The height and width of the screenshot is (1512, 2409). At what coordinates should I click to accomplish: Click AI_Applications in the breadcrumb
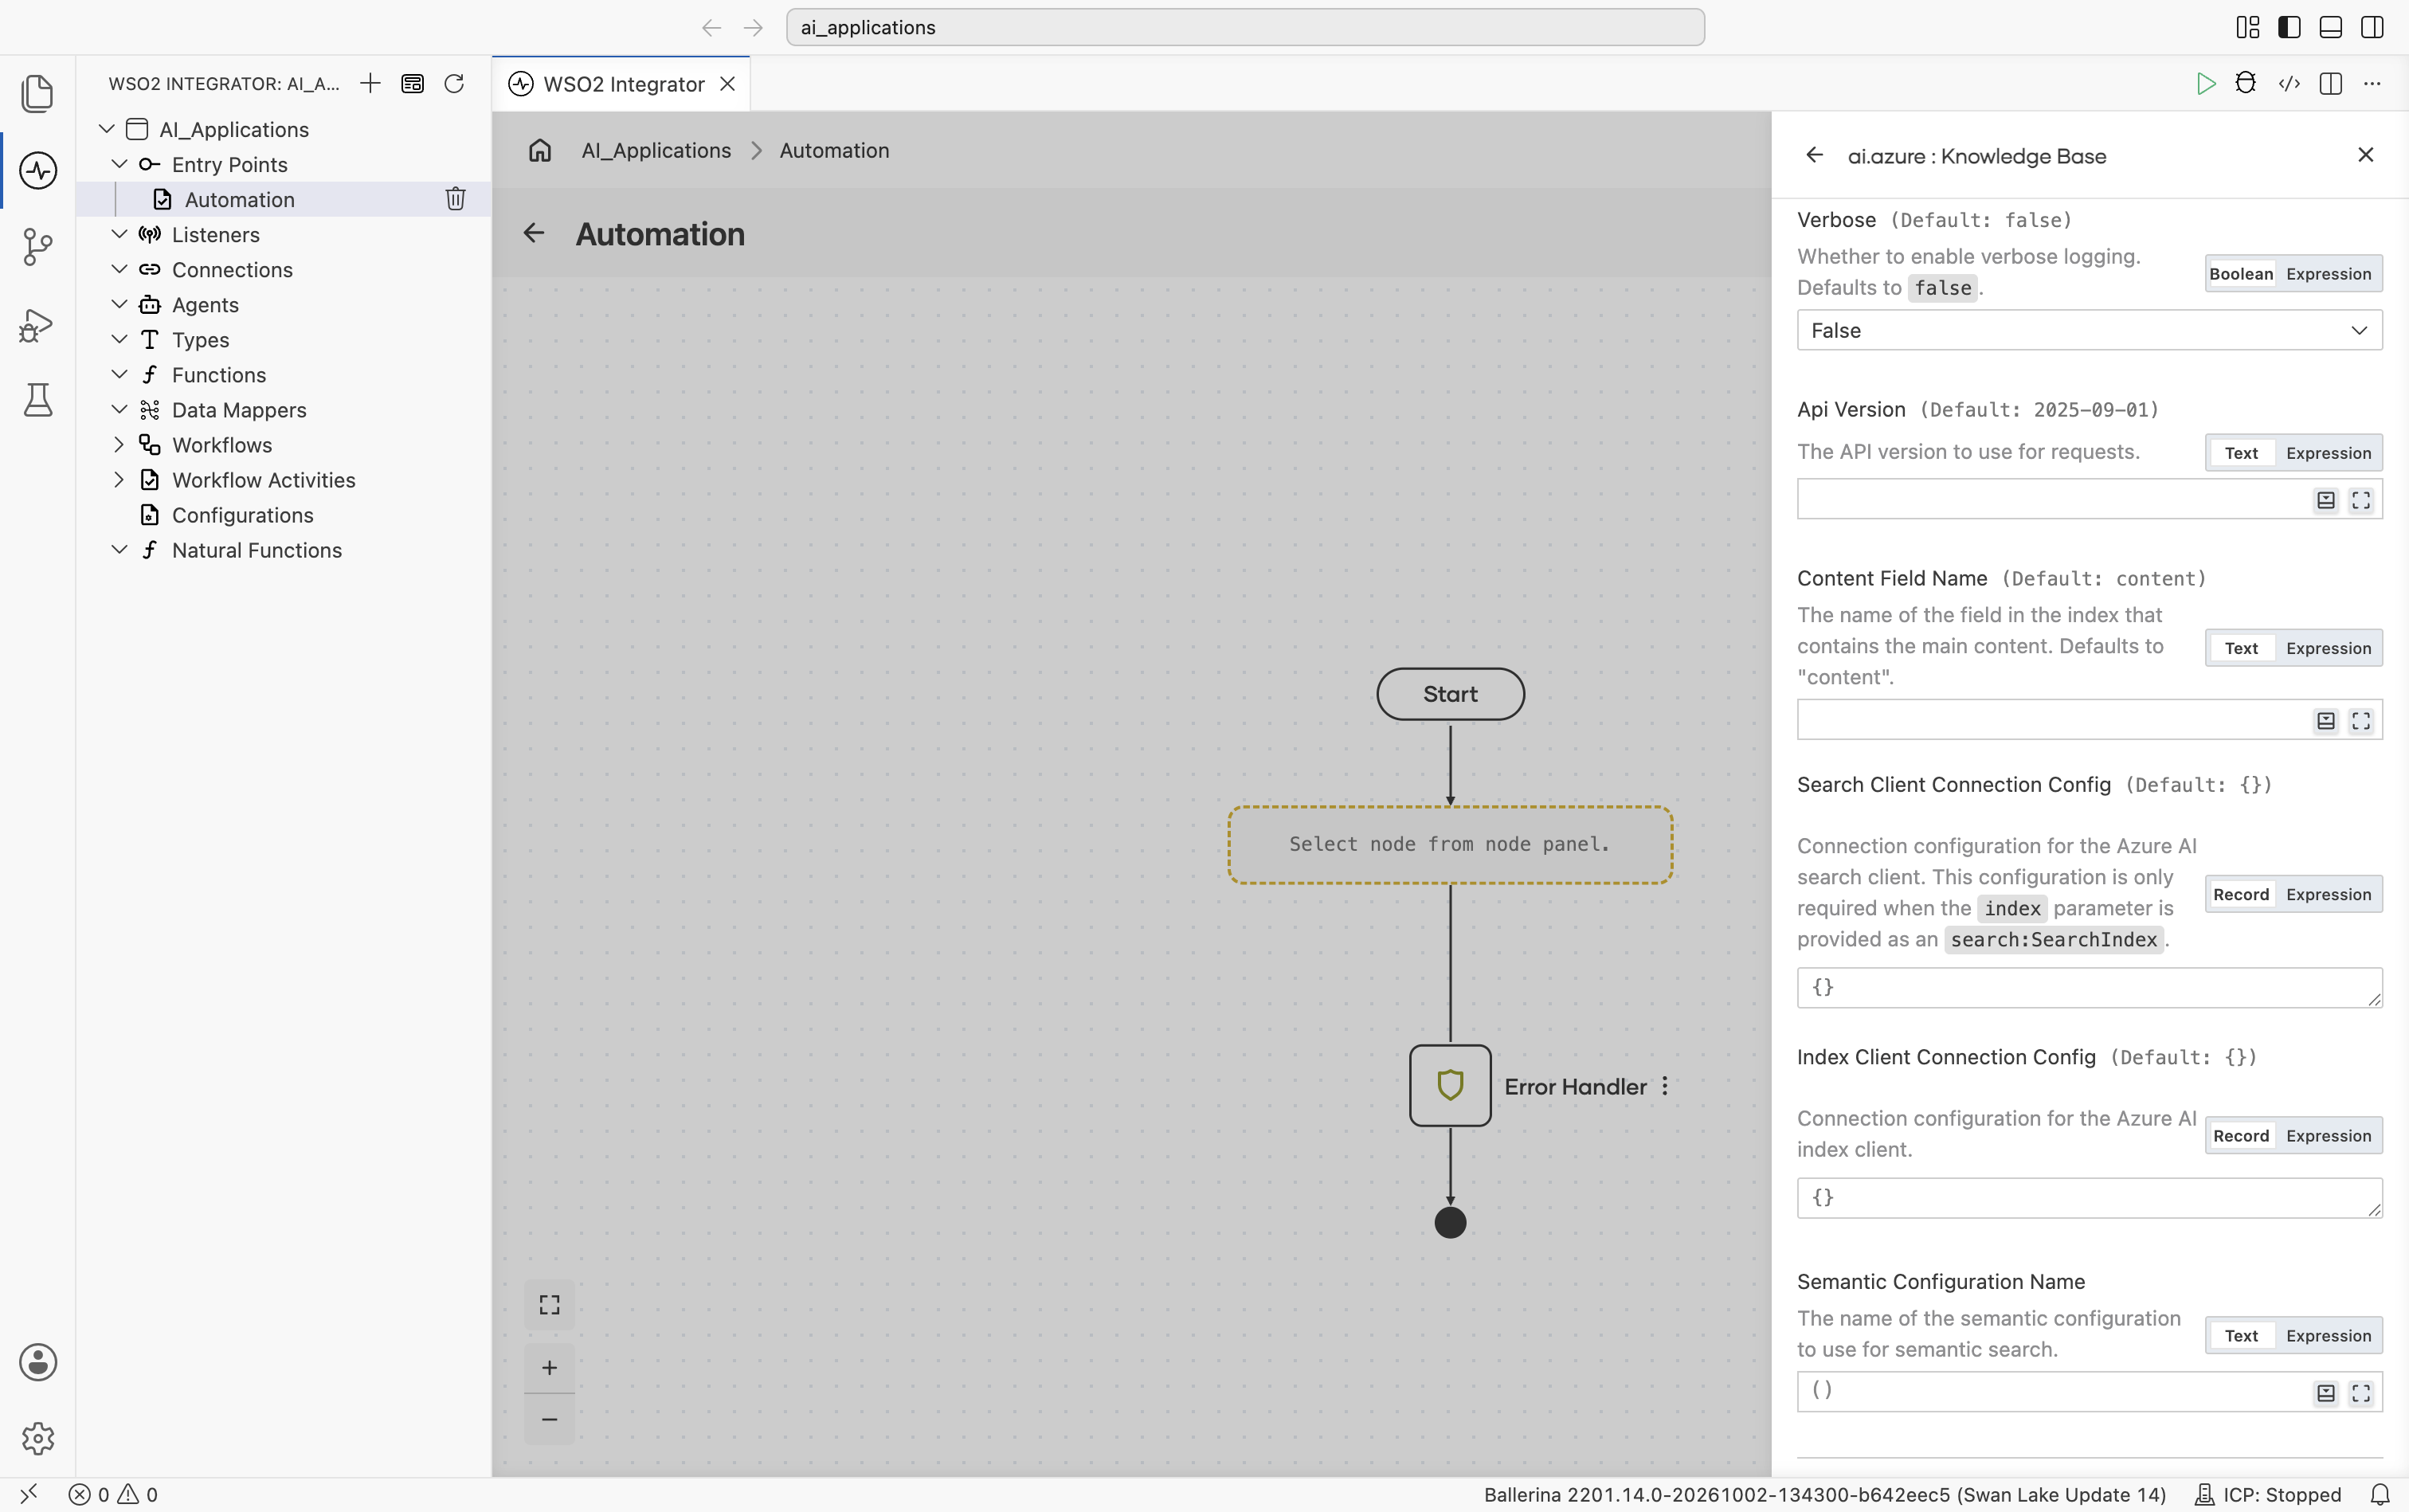[x=656, y=150]
